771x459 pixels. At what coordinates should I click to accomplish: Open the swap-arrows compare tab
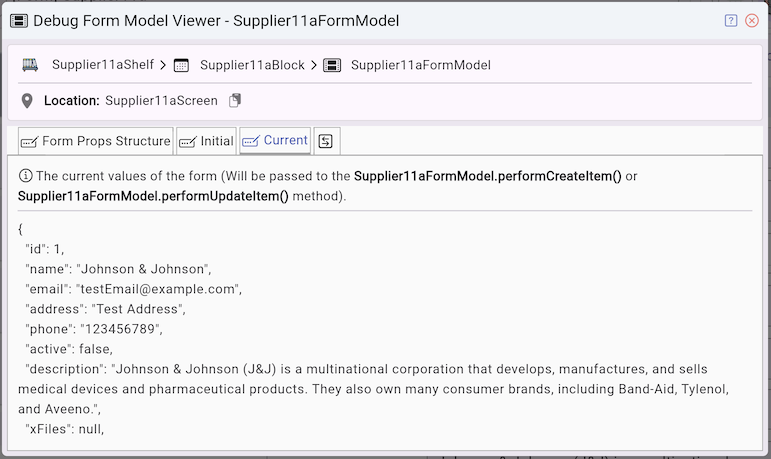tap(326, 141)
